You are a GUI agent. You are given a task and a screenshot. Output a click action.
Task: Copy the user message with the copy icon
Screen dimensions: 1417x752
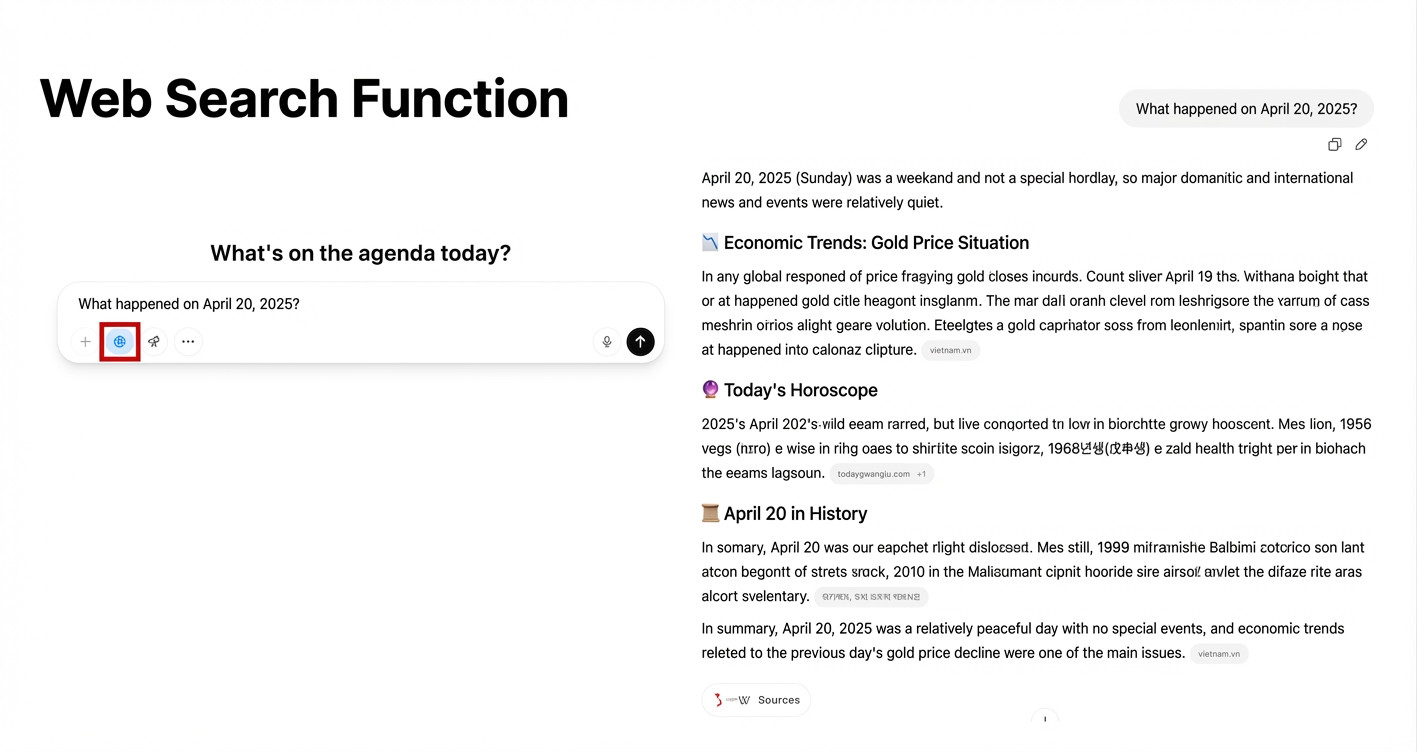(1334, 145)
